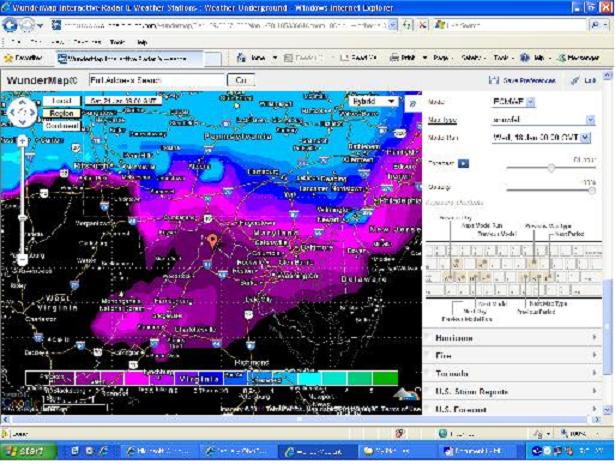Click the red Stop loading icon

[x=422, y=25]
